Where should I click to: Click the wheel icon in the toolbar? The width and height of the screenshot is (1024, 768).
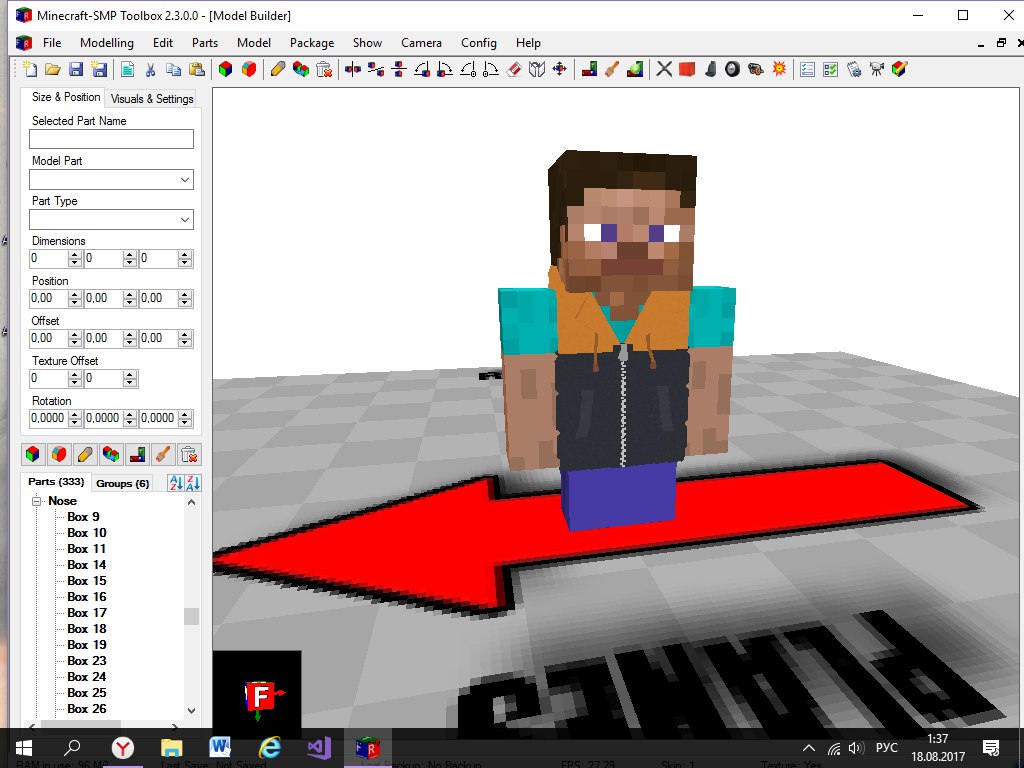[733, 69]
